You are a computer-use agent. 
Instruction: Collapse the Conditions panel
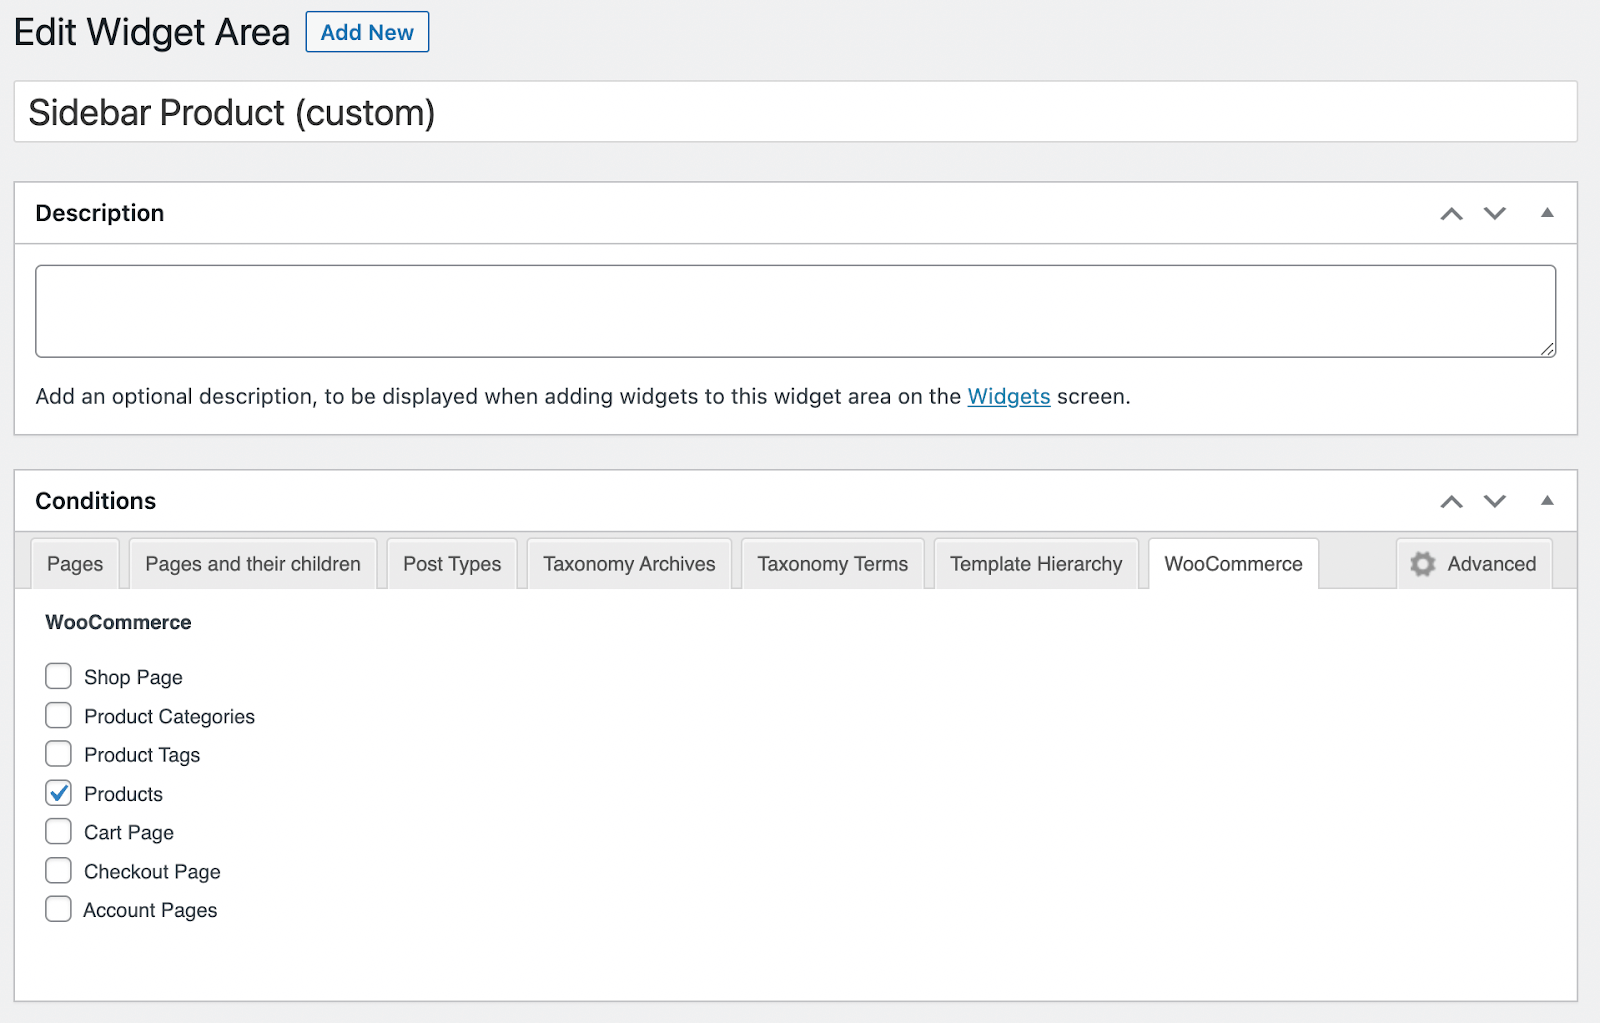1547,501
